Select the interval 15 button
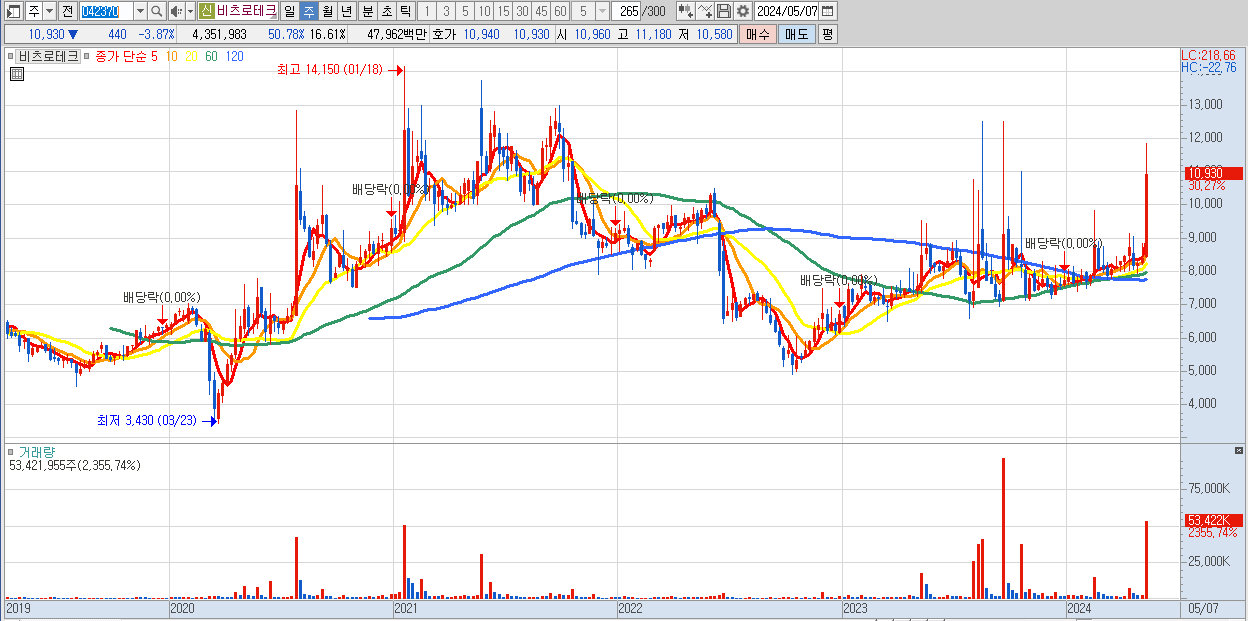 (x=503, y=11)
